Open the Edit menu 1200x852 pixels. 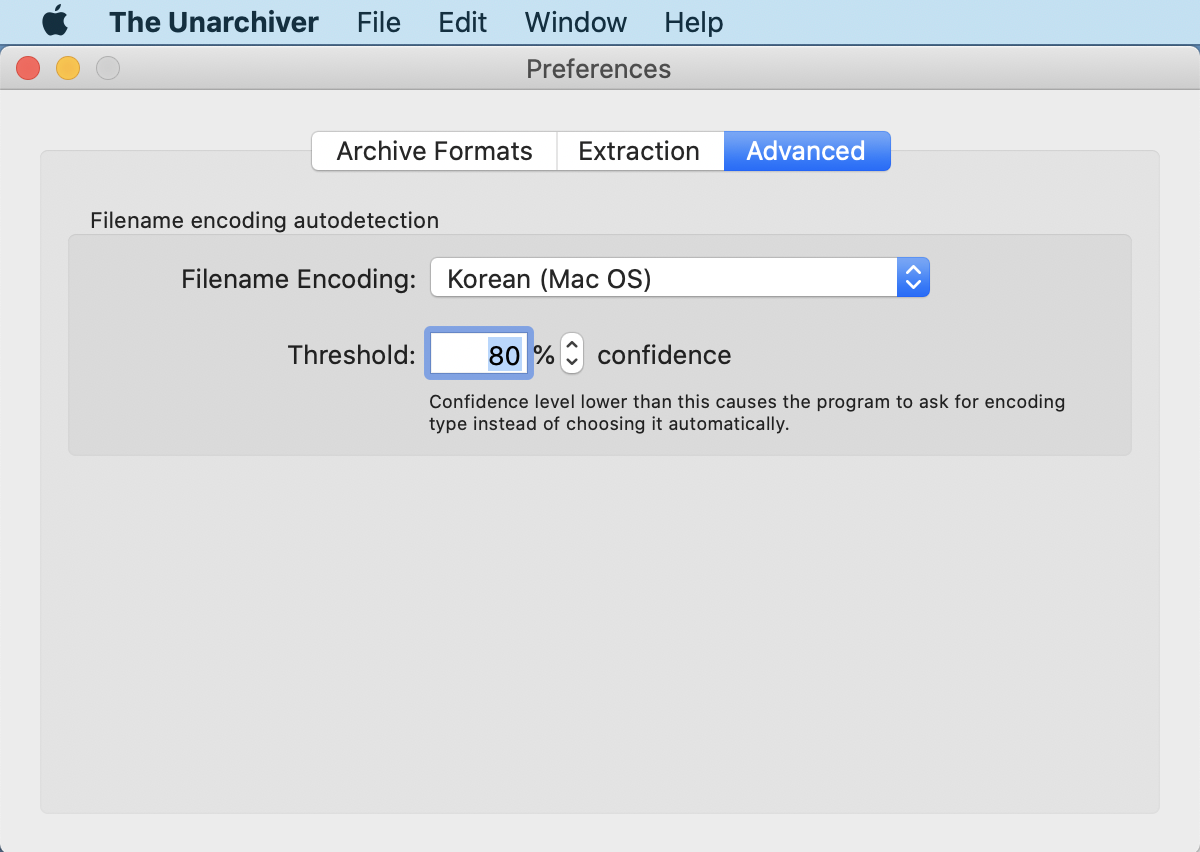(x=463, y=22)
